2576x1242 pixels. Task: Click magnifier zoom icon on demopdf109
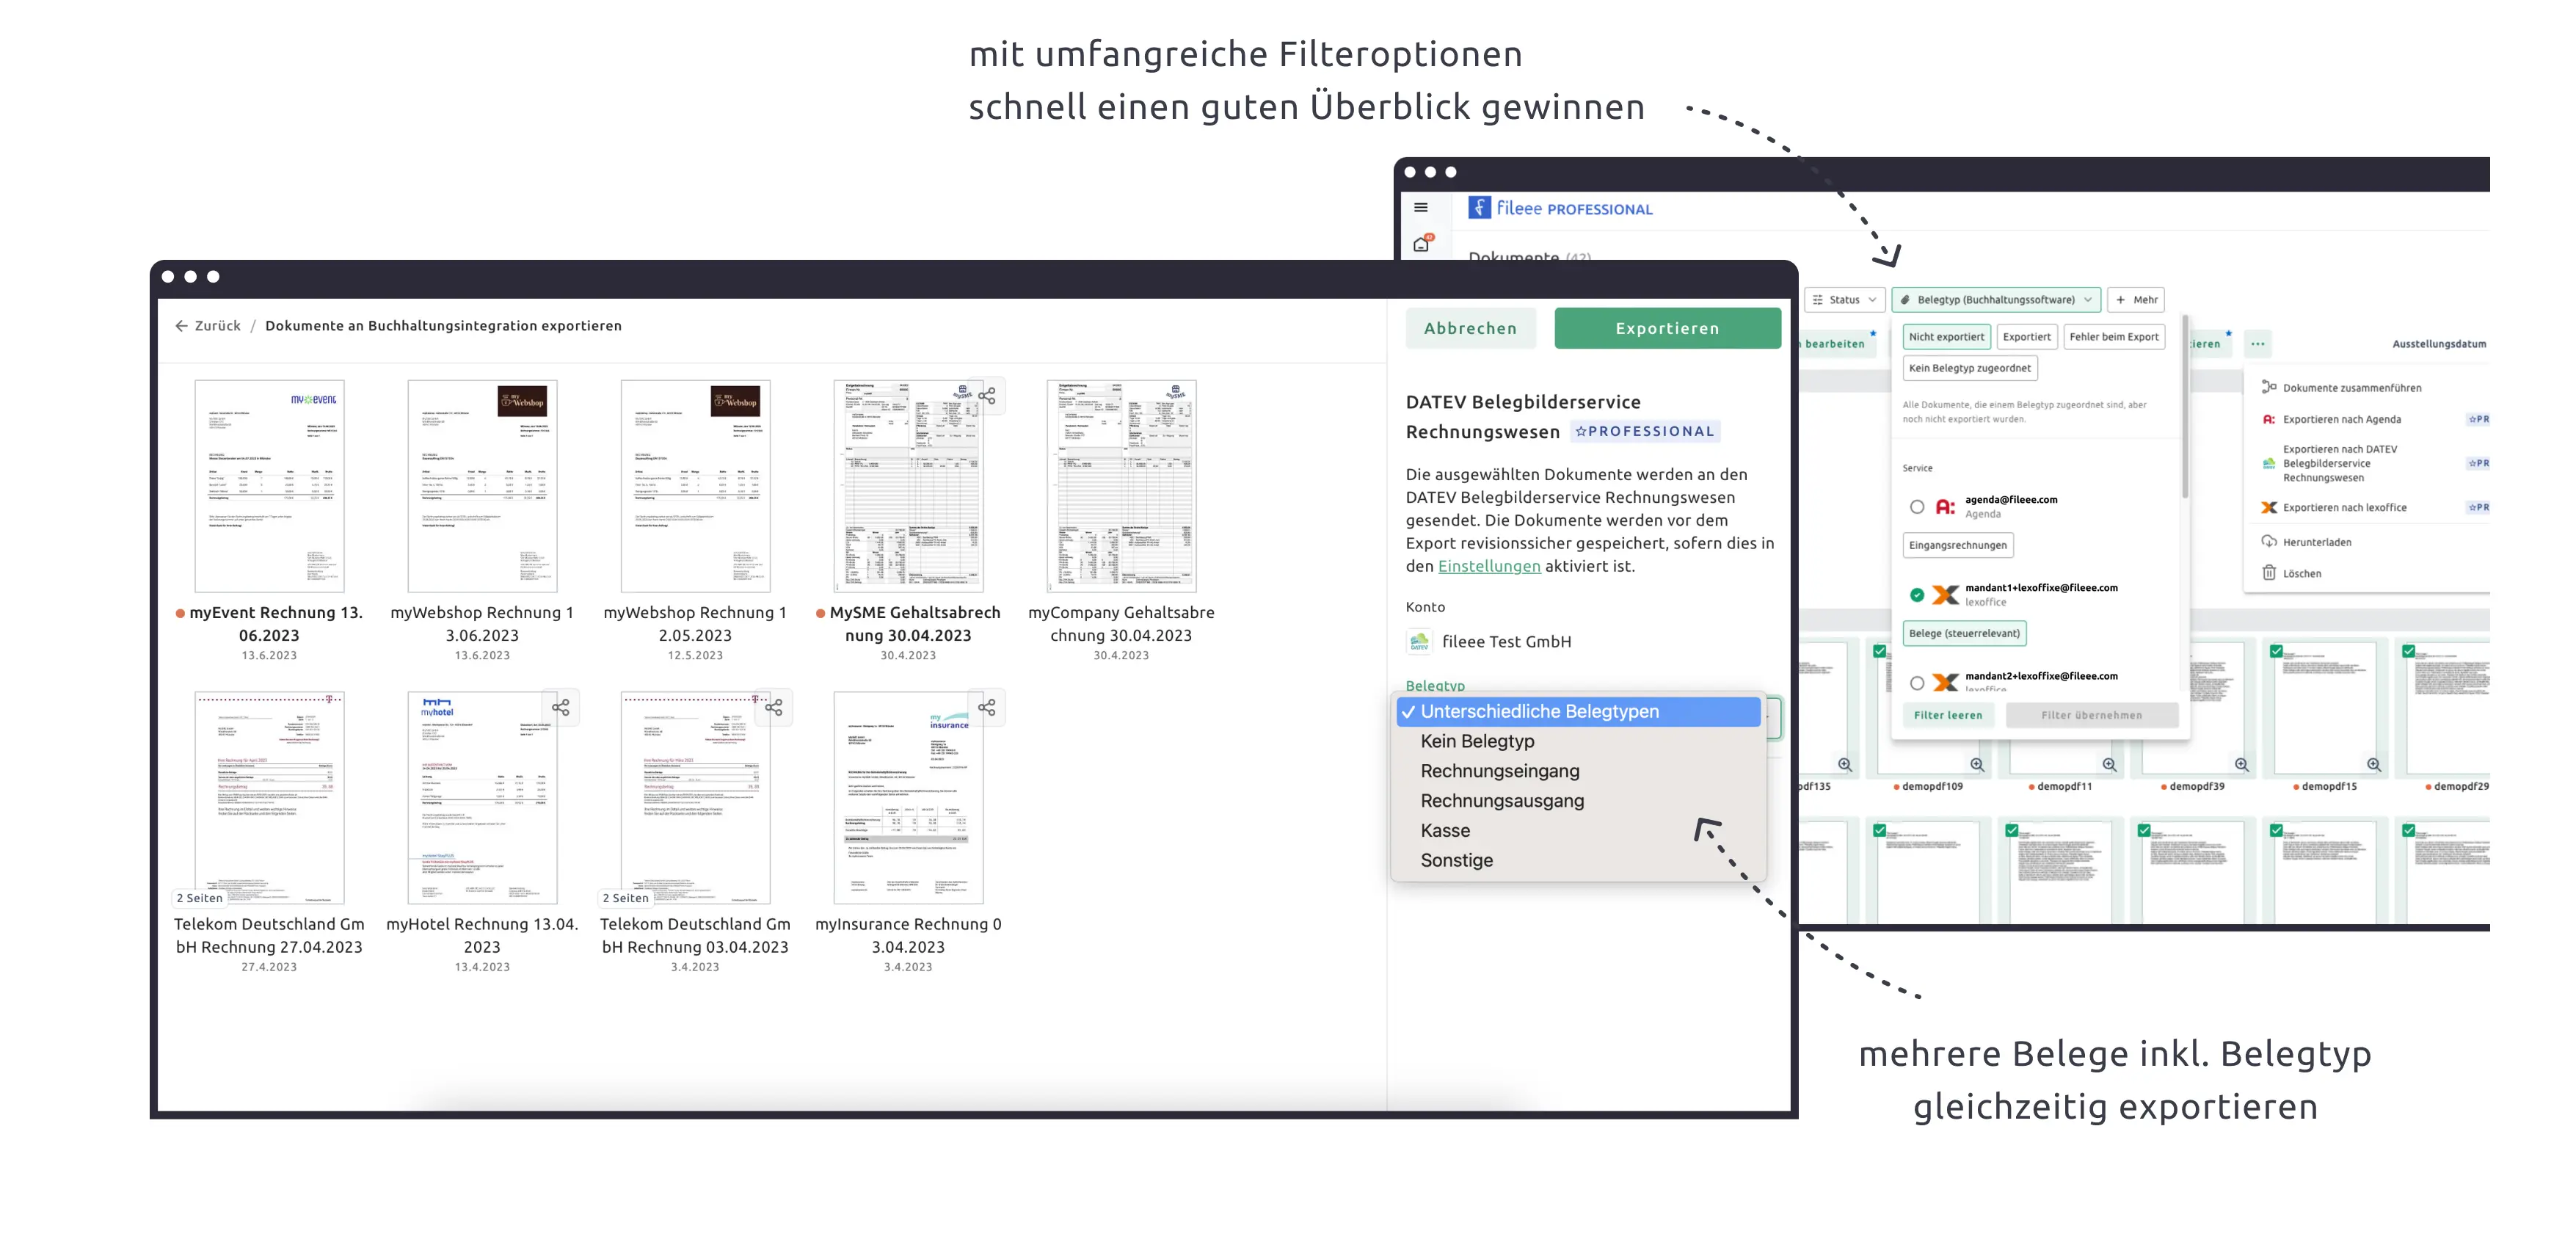(x=1977, y=765)
